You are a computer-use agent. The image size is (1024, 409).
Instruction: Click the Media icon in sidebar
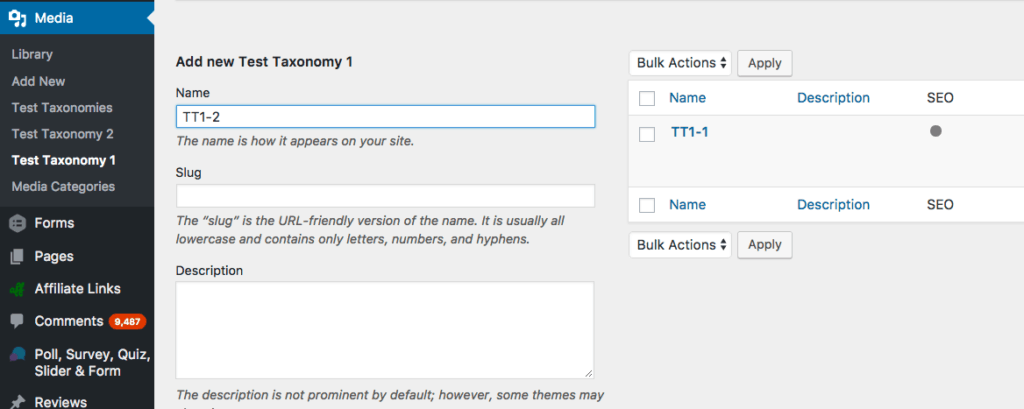(x=17, y=18)
